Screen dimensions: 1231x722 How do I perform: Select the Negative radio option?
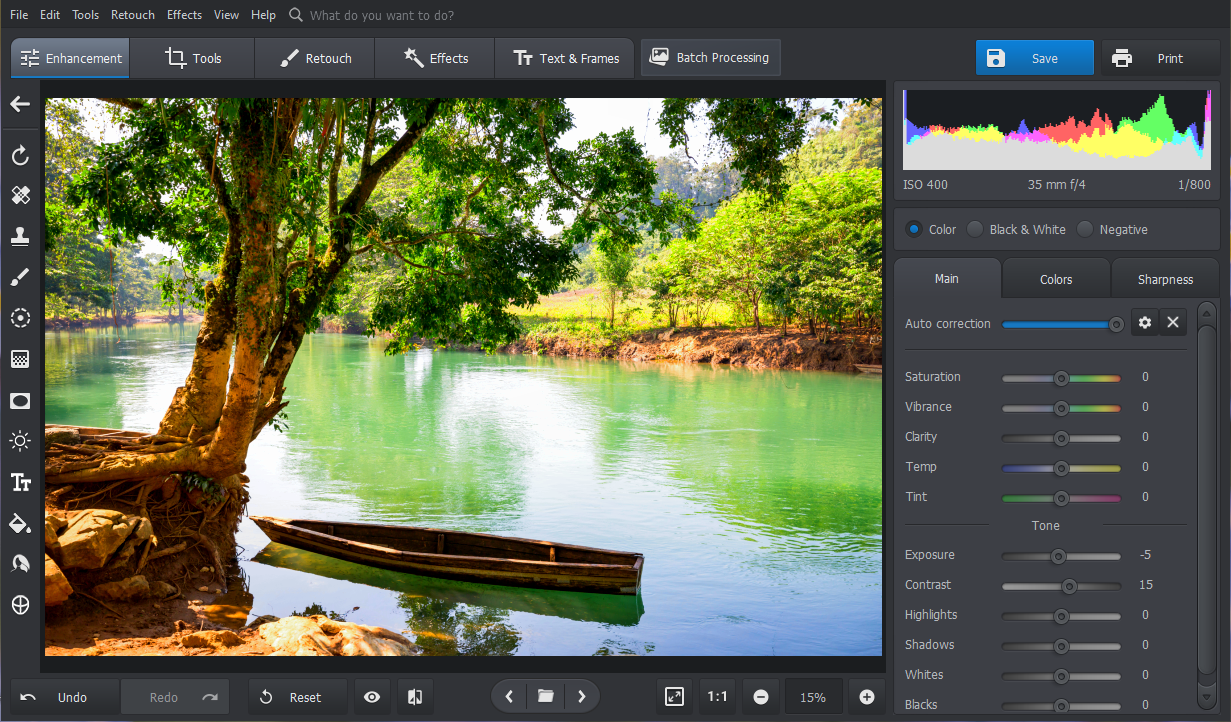(1086, 229)
